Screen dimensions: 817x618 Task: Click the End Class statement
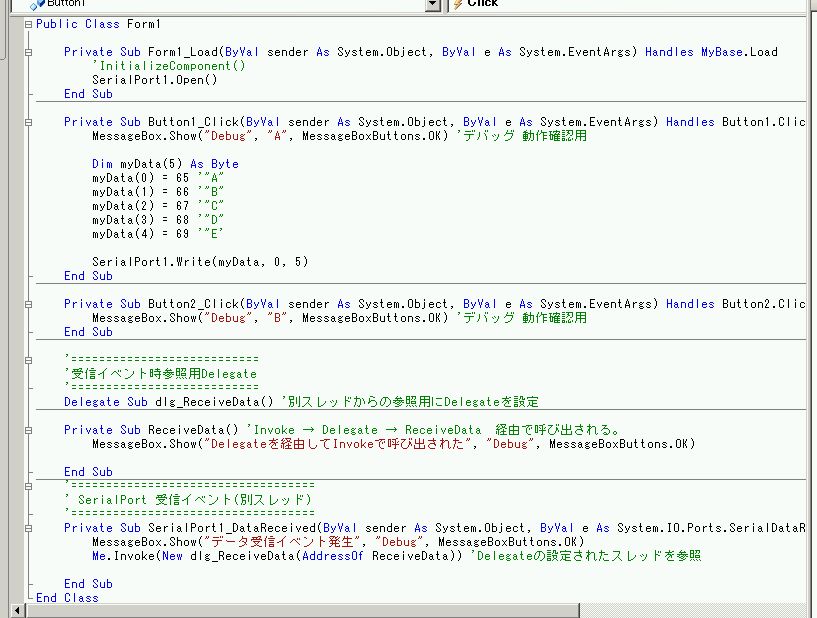coord(67,598)
